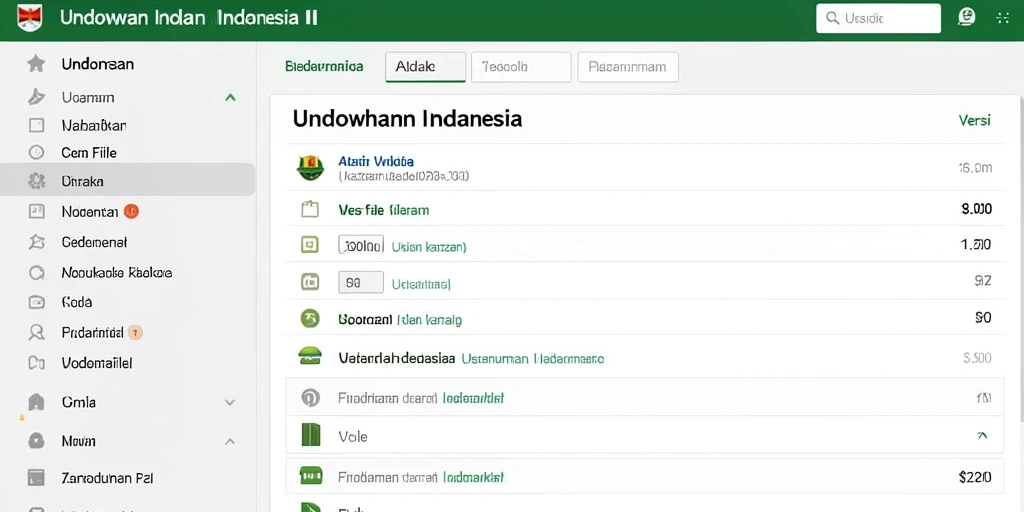Click the orange badge next to Nooentan
This screenshot has height=512, width=1024.
coord(131,211)
